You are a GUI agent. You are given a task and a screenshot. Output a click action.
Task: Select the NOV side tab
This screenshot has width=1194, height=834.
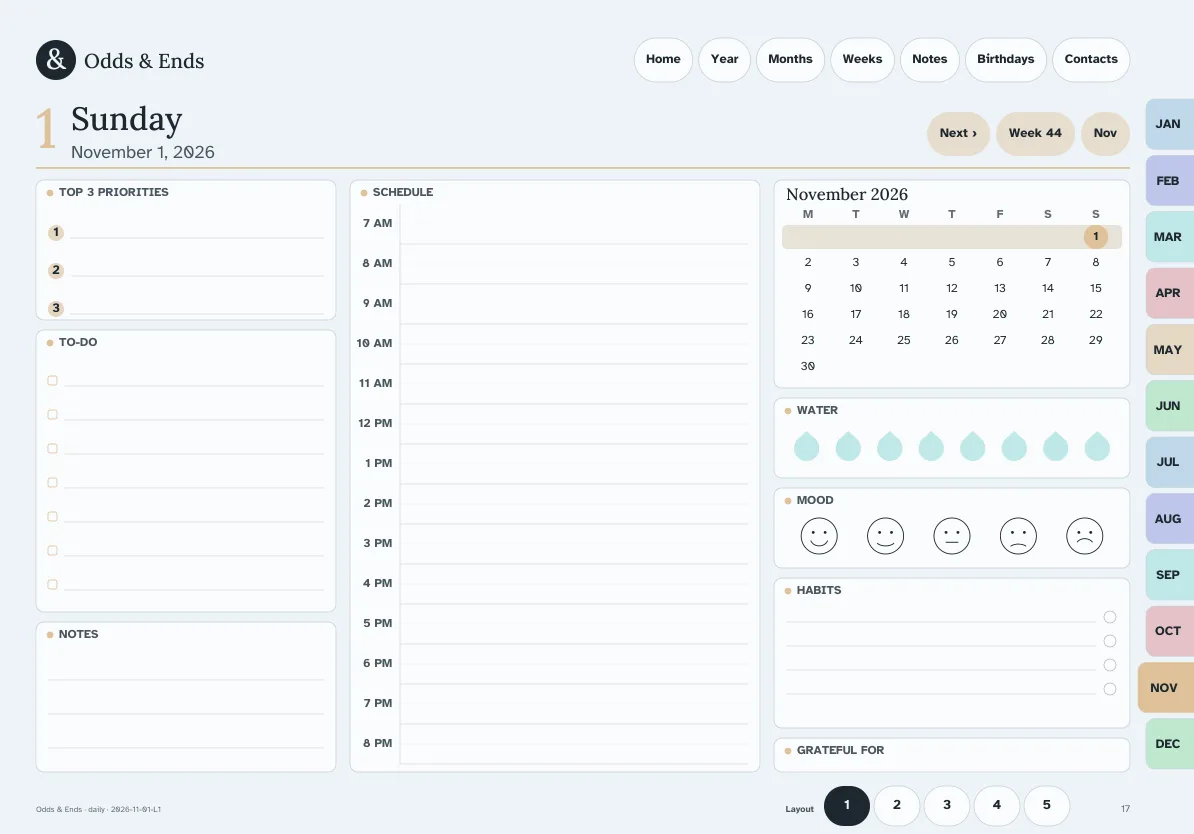[1166, 688]
